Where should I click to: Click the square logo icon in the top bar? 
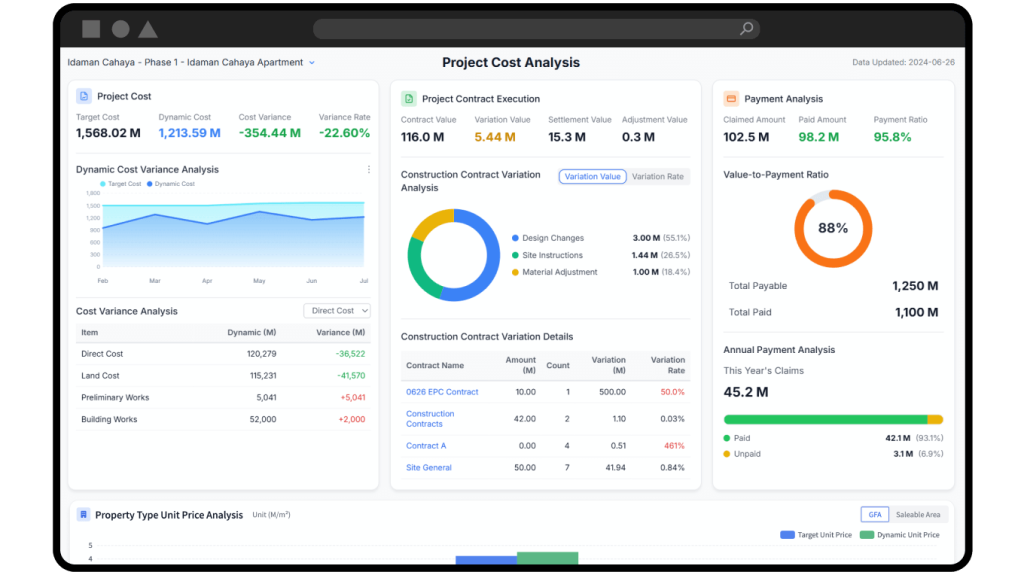91,29
